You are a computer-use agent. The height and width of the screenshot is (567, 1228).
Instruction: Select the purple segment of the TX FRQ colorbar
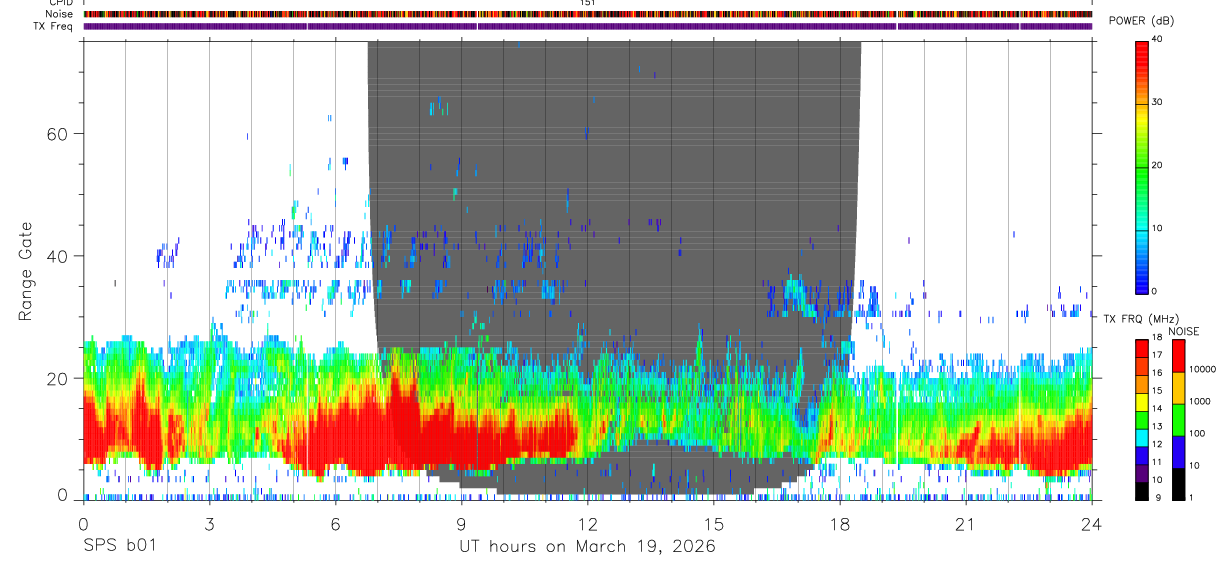[x=1142, y=472]
